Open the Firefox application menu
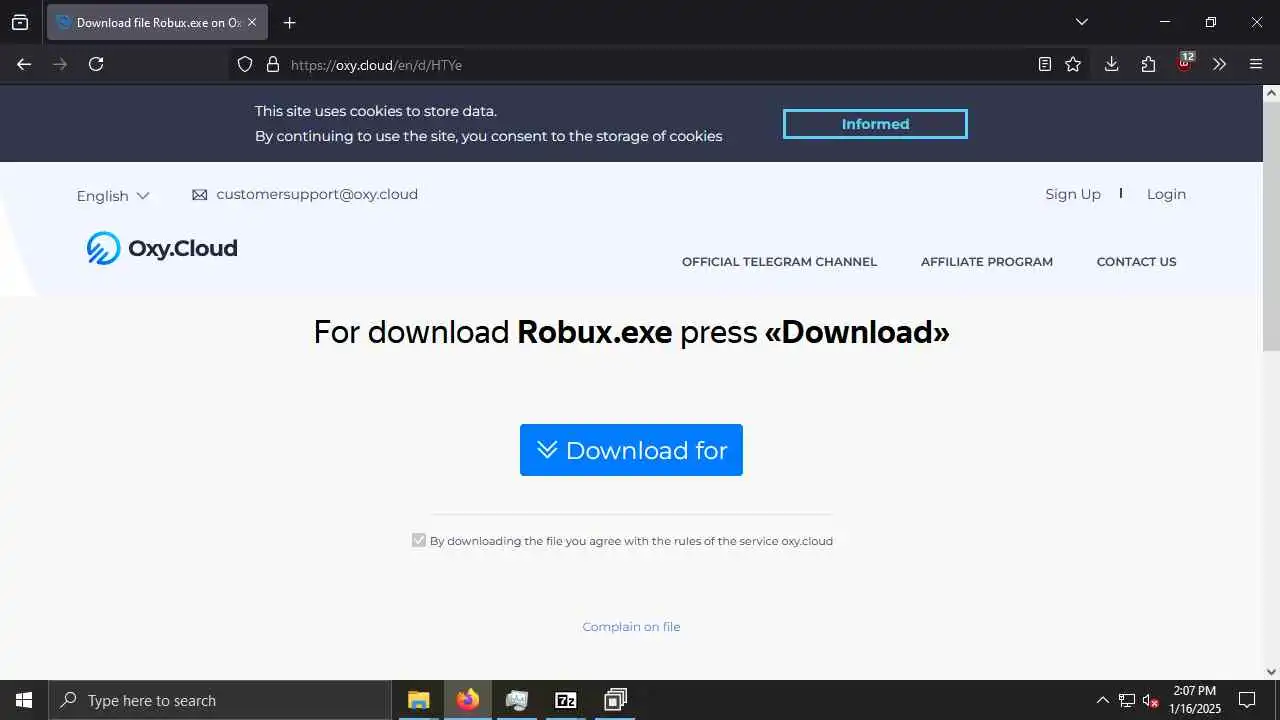The height and width of the screenshot is (720, 1280). pyautogui.click(x=1256, y=64)
